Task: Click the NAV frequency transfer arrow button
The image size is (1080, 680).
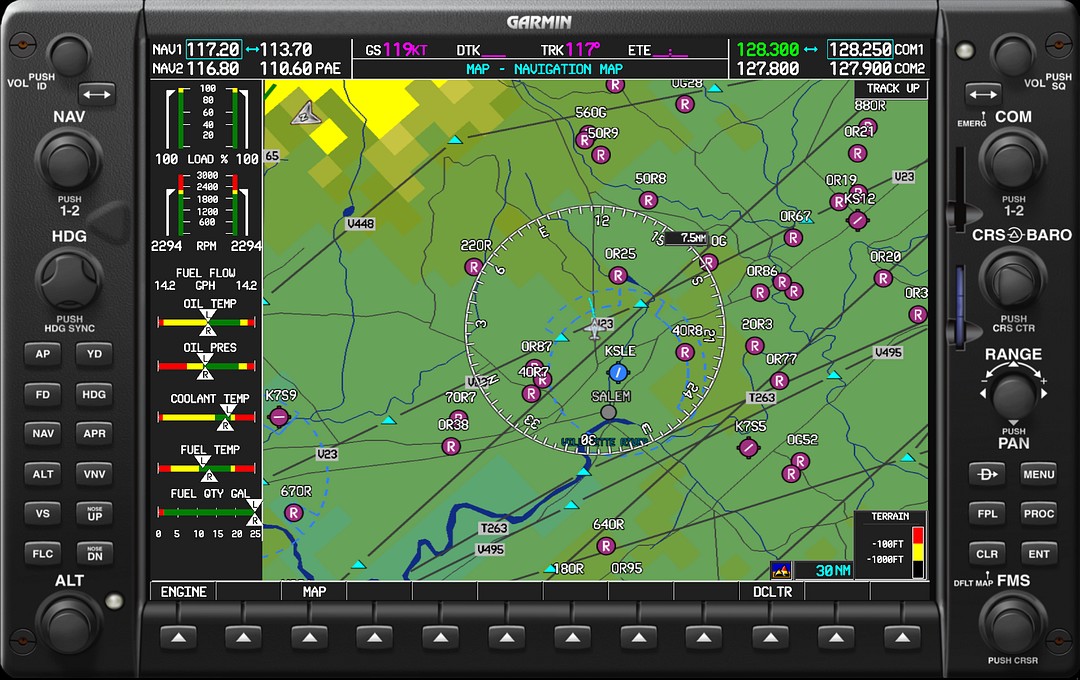Action: (x=96, y=94)
